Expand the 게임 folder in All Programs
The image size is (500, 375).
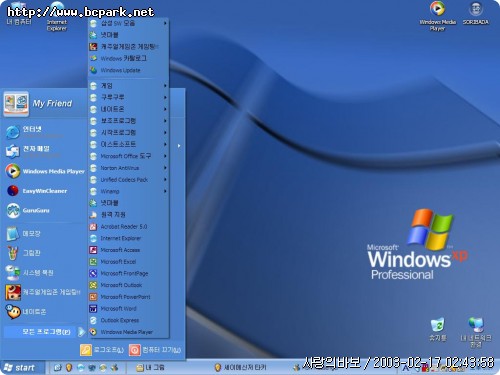pos(128,86)
